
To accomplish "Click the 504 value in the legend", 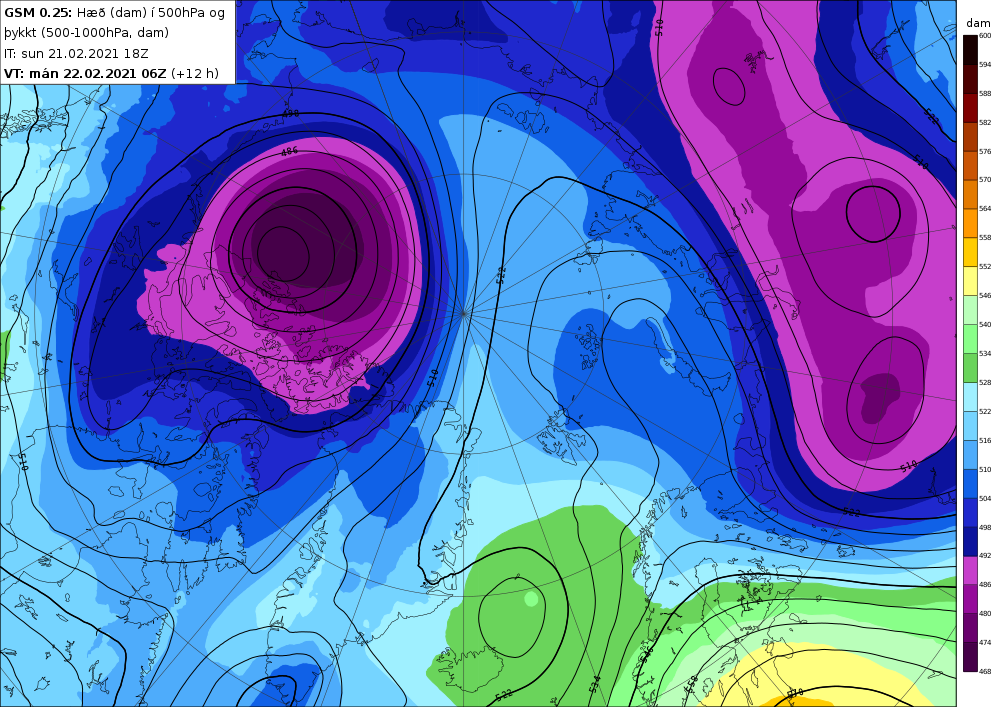I will coord(985,499).
